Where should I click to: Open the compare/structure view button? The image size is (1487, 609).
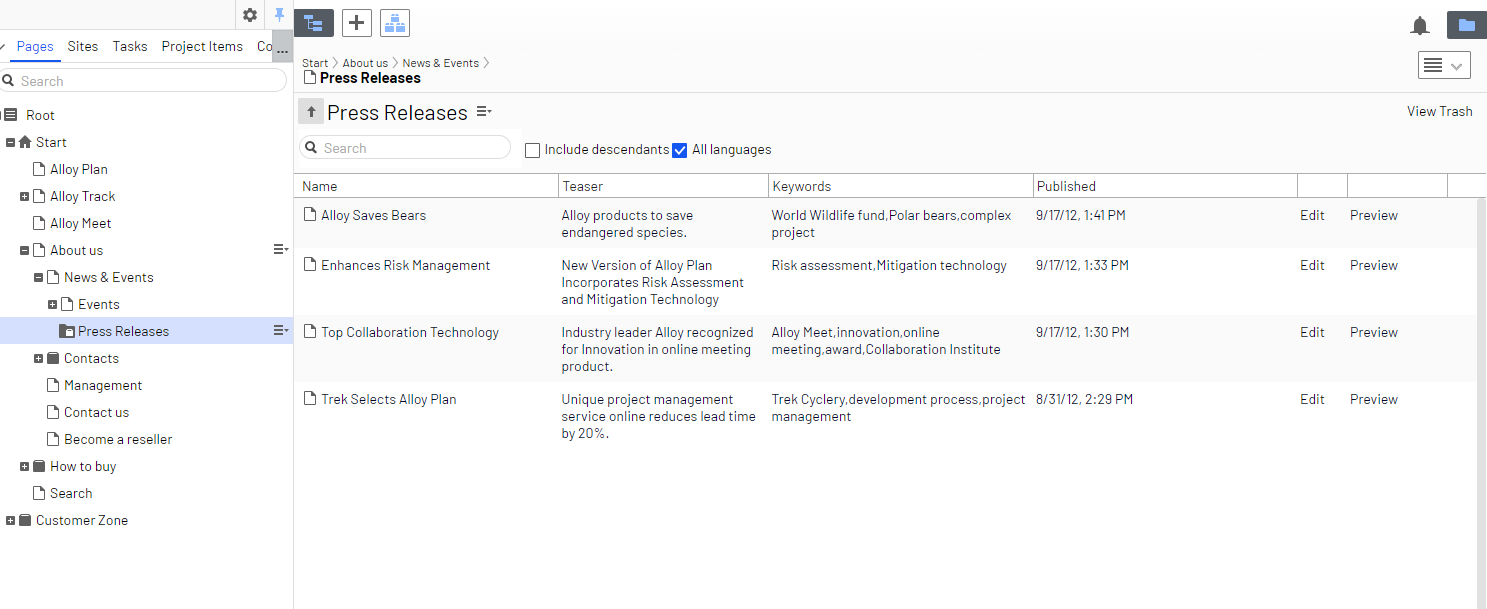(x=395, y=23)
